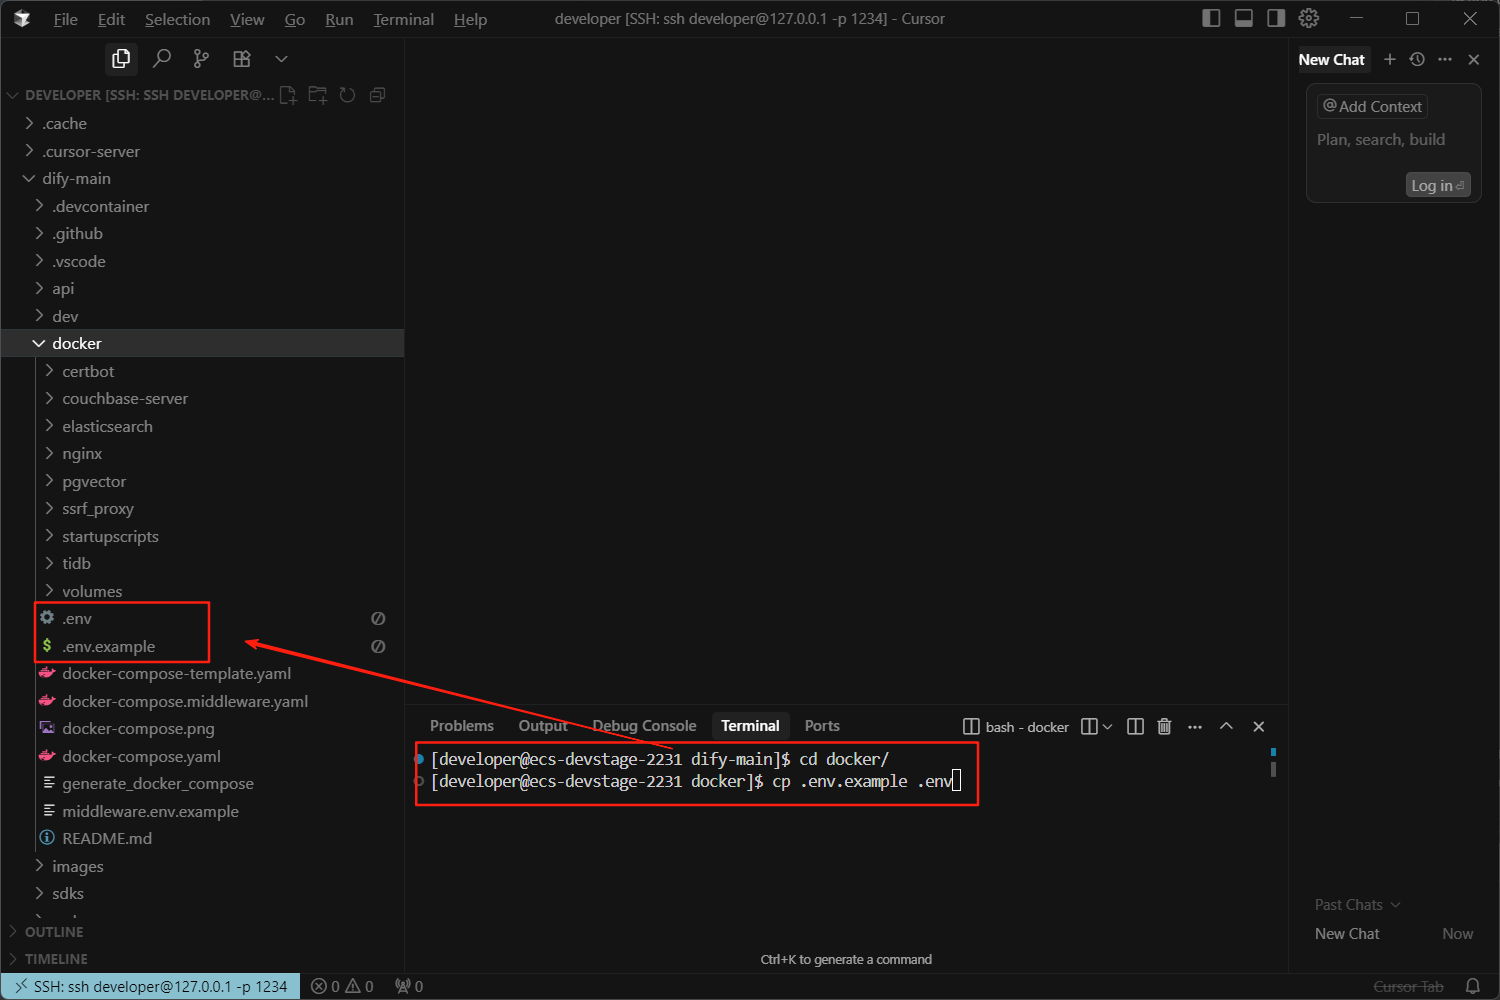This screenshot has height=1000, width=1500.
Task: Show additional views chevron in activity bar
Action: click(281, 59)
